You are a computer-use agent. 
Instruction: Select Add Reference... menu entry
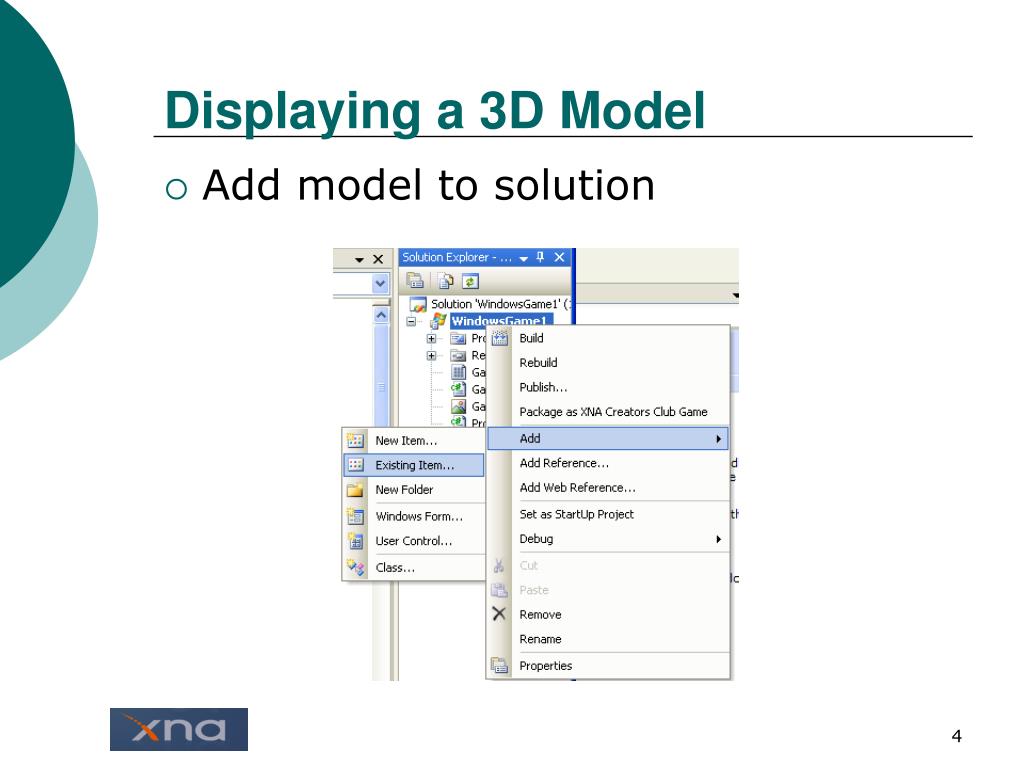click(x=609, y=463)
